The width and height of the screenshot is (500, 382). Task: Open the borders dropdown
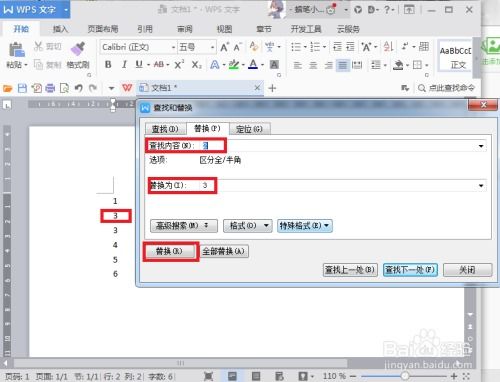427,65
